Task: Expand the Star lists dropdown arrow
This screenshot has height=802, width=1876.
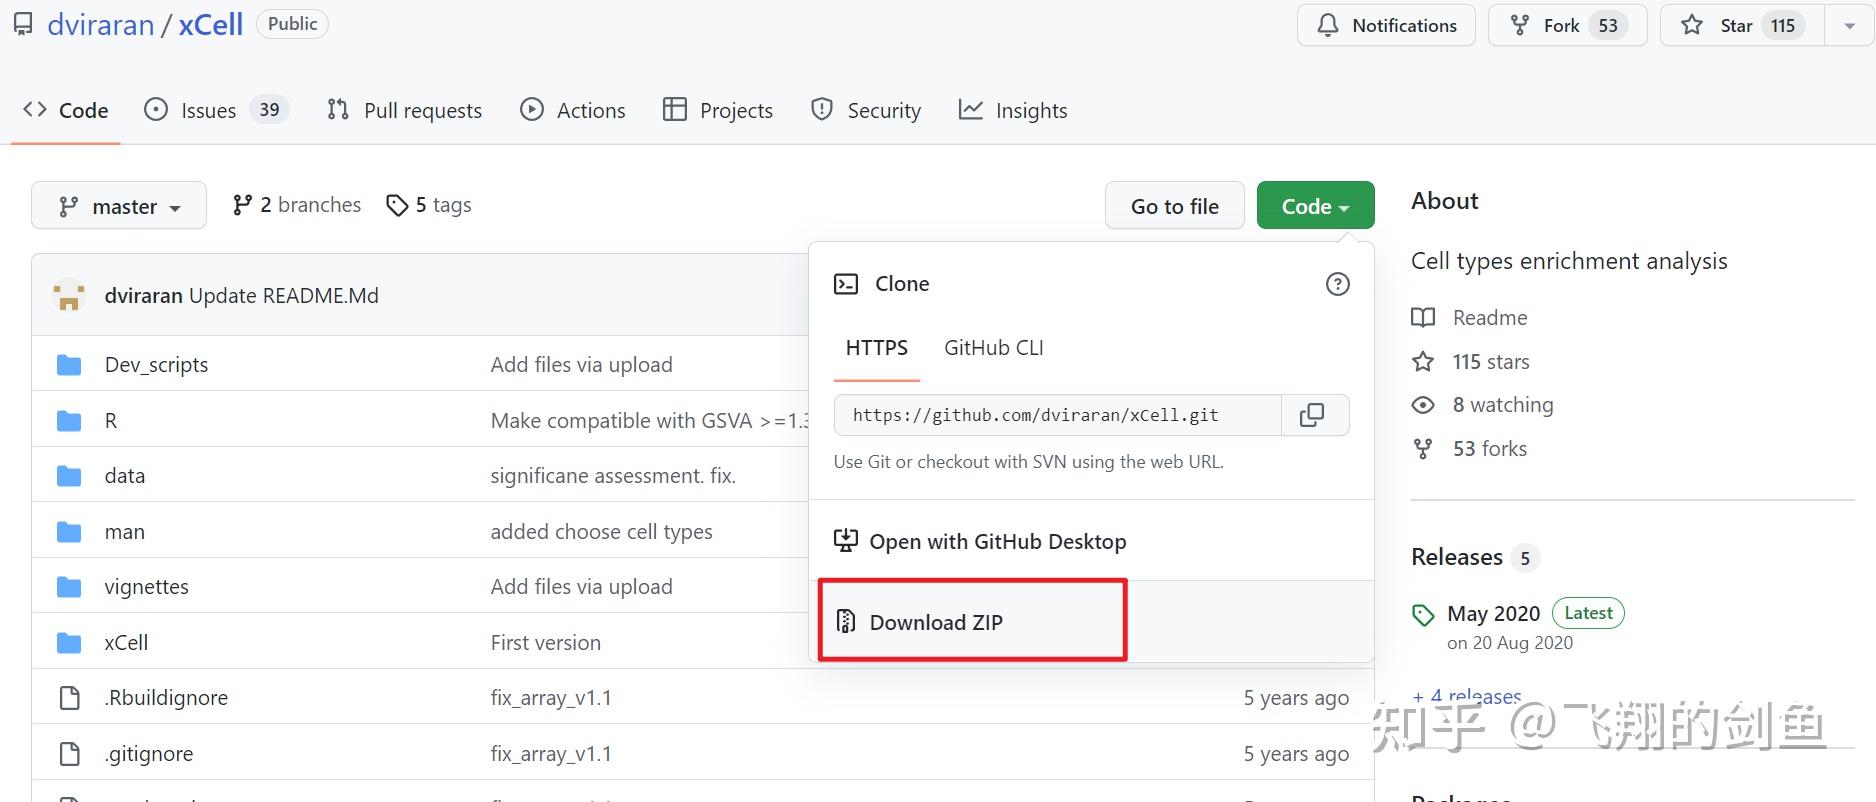Action: pos(1848,26)
